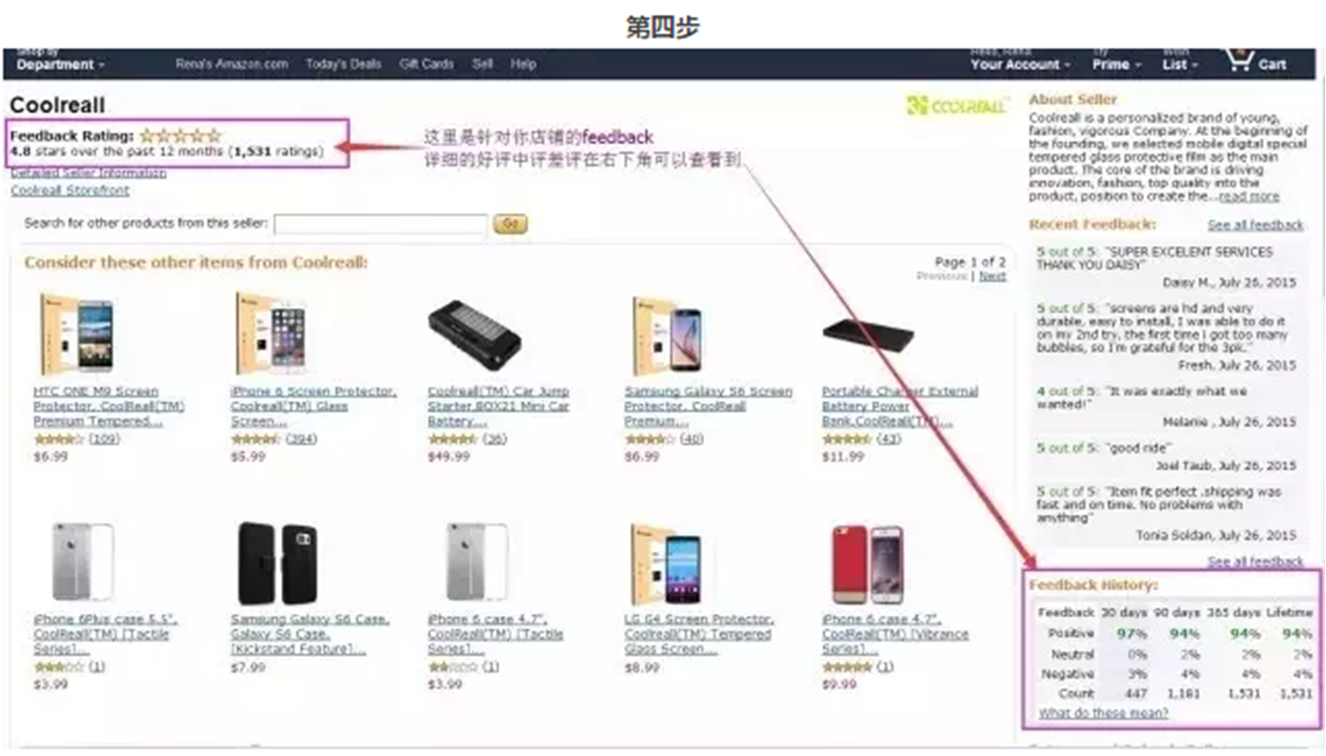View the black Samsung Galaxy S6 Case image
The image size is (1326, 756).
coord(277,563)
